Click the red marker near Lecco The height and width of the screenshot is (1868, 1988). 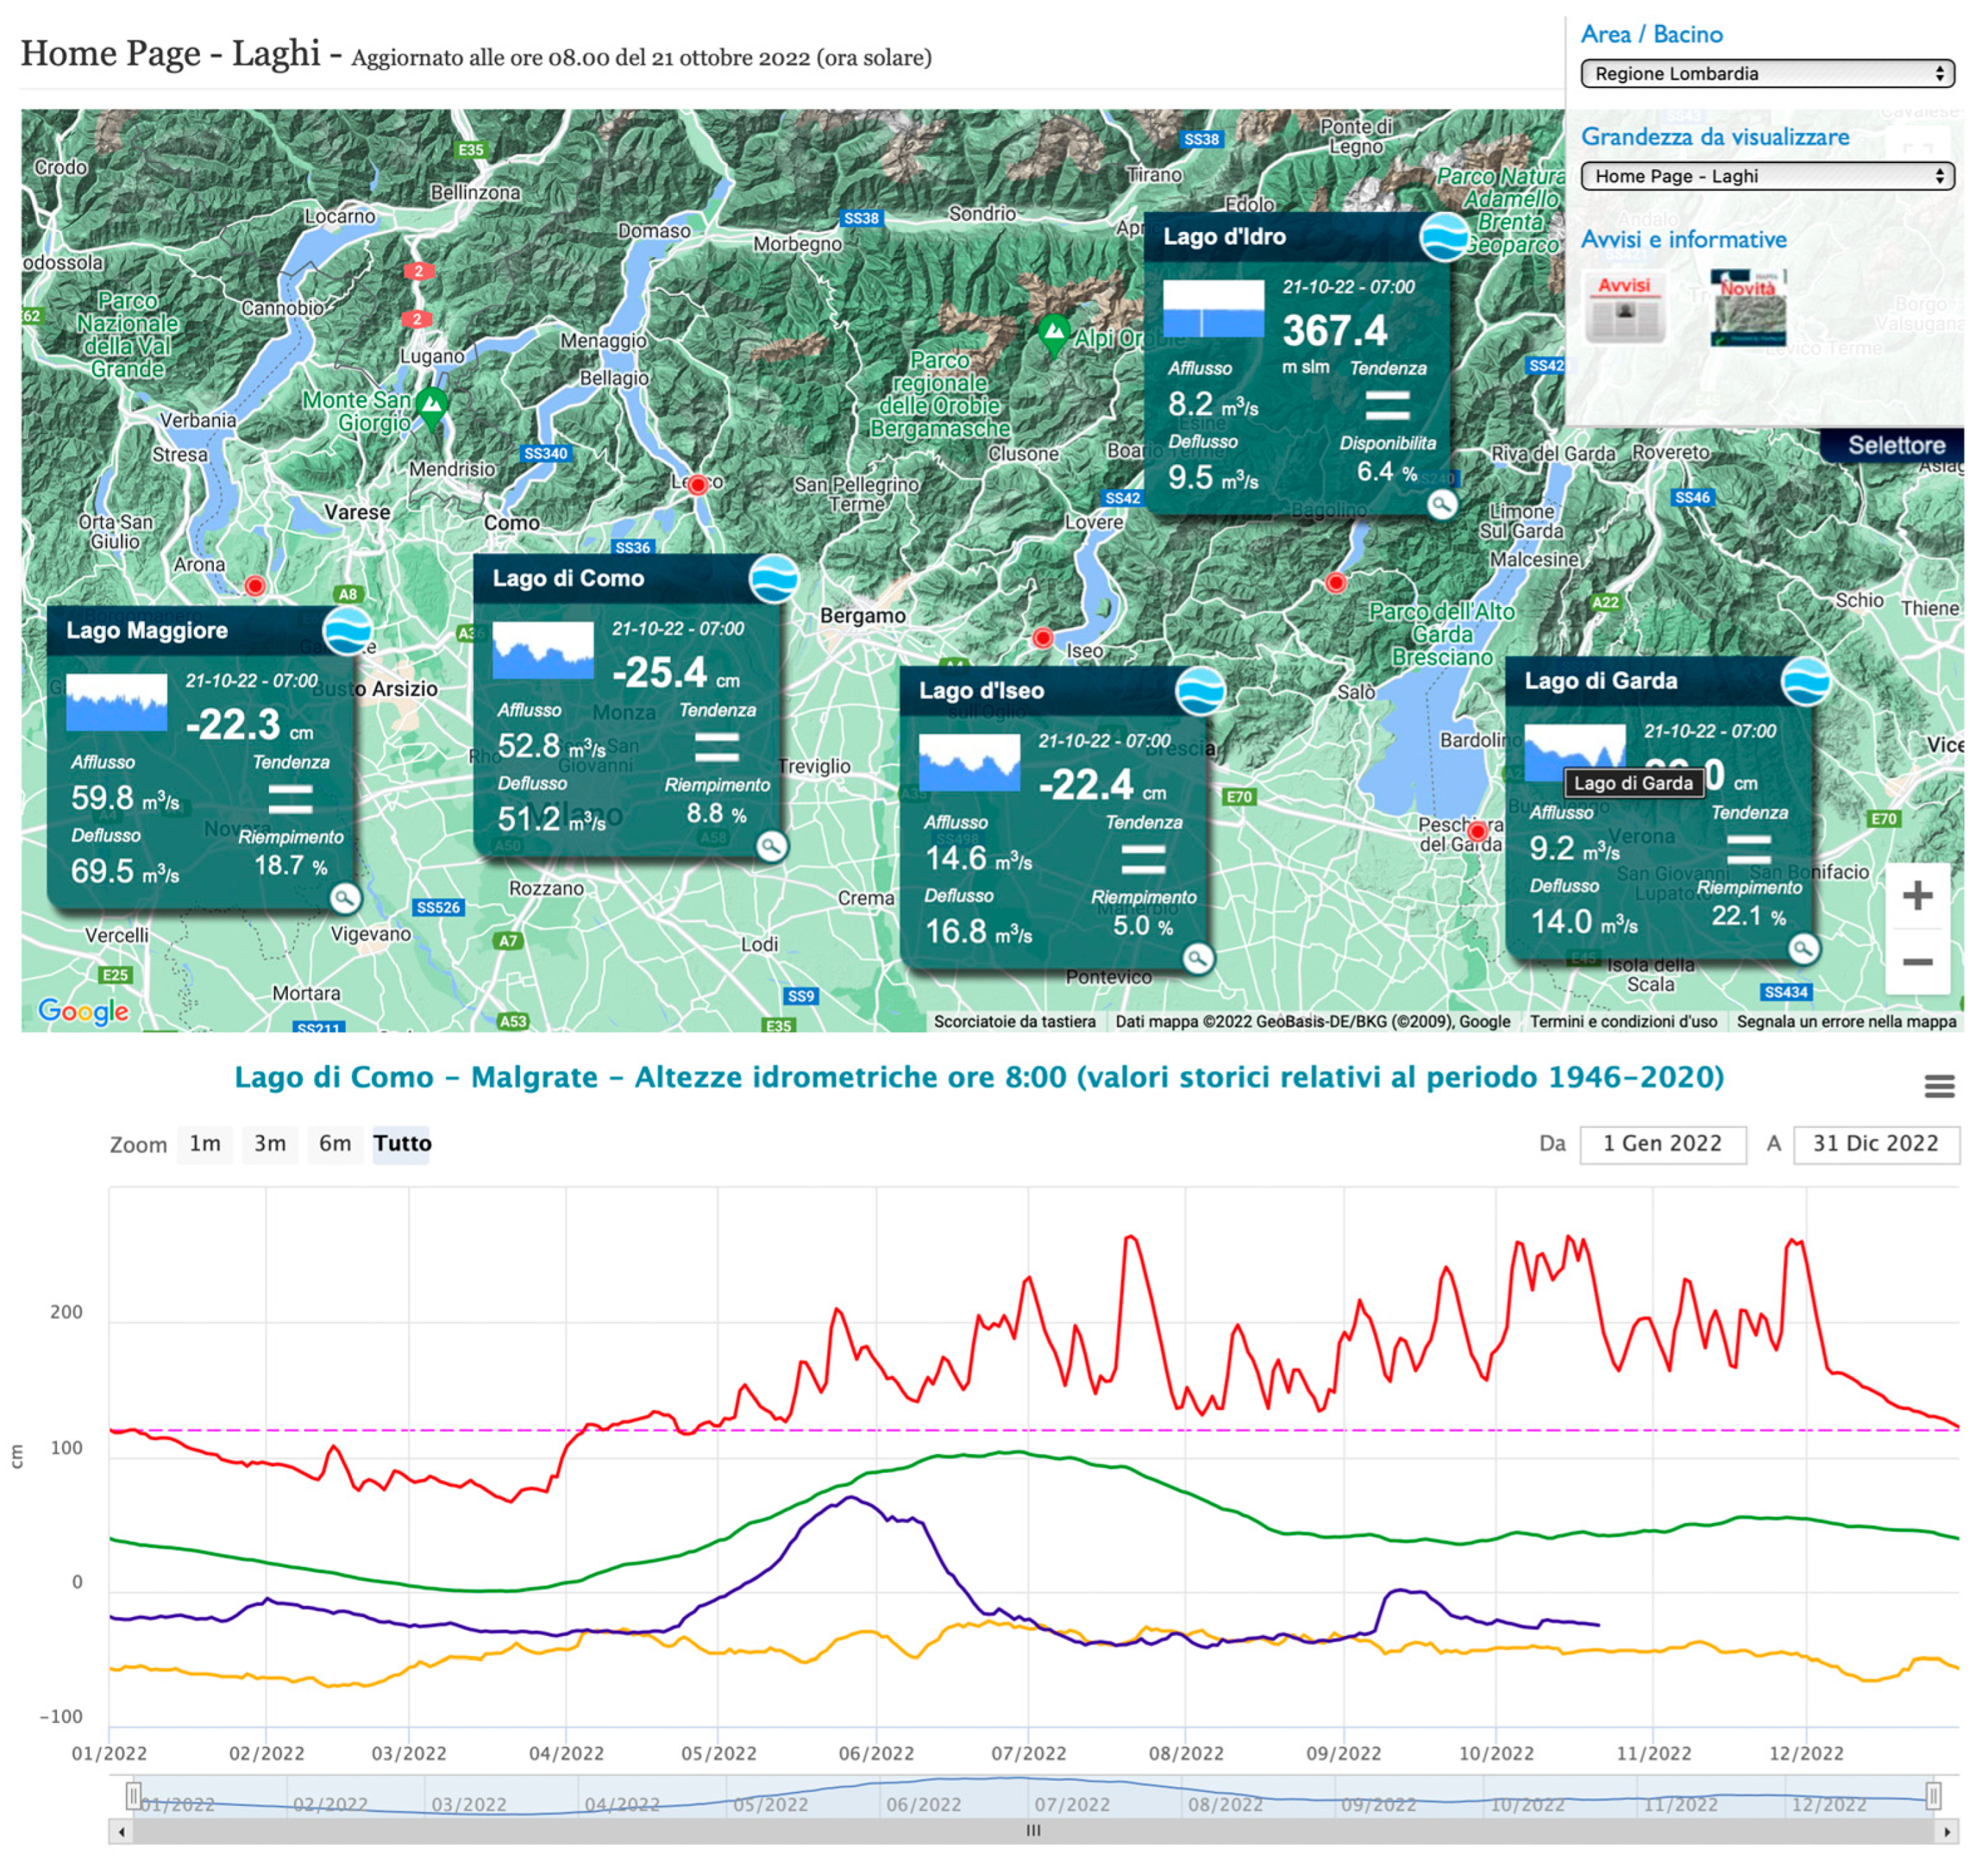(698, 485)
